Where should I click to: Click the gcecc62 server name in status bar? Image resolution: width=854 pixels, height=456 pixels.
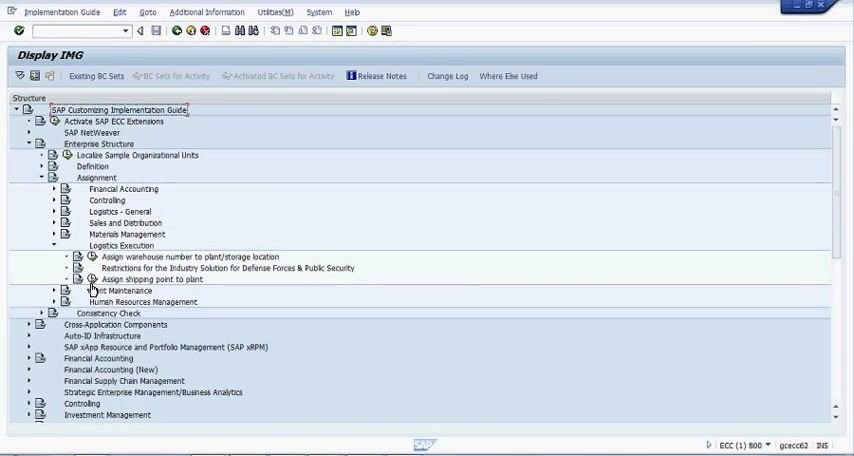[x=794, y=445]
